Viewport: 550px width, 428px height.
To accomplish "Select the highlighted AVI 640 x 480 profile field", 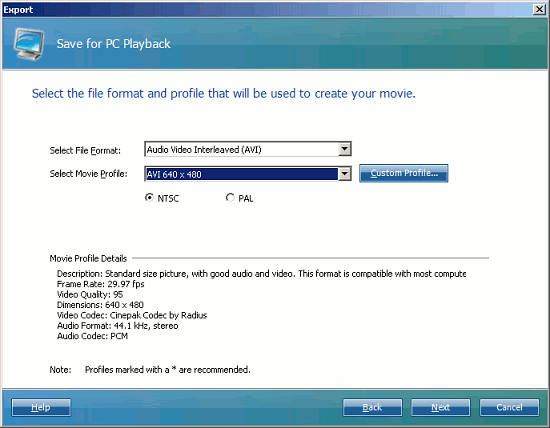I will point(242,174).
